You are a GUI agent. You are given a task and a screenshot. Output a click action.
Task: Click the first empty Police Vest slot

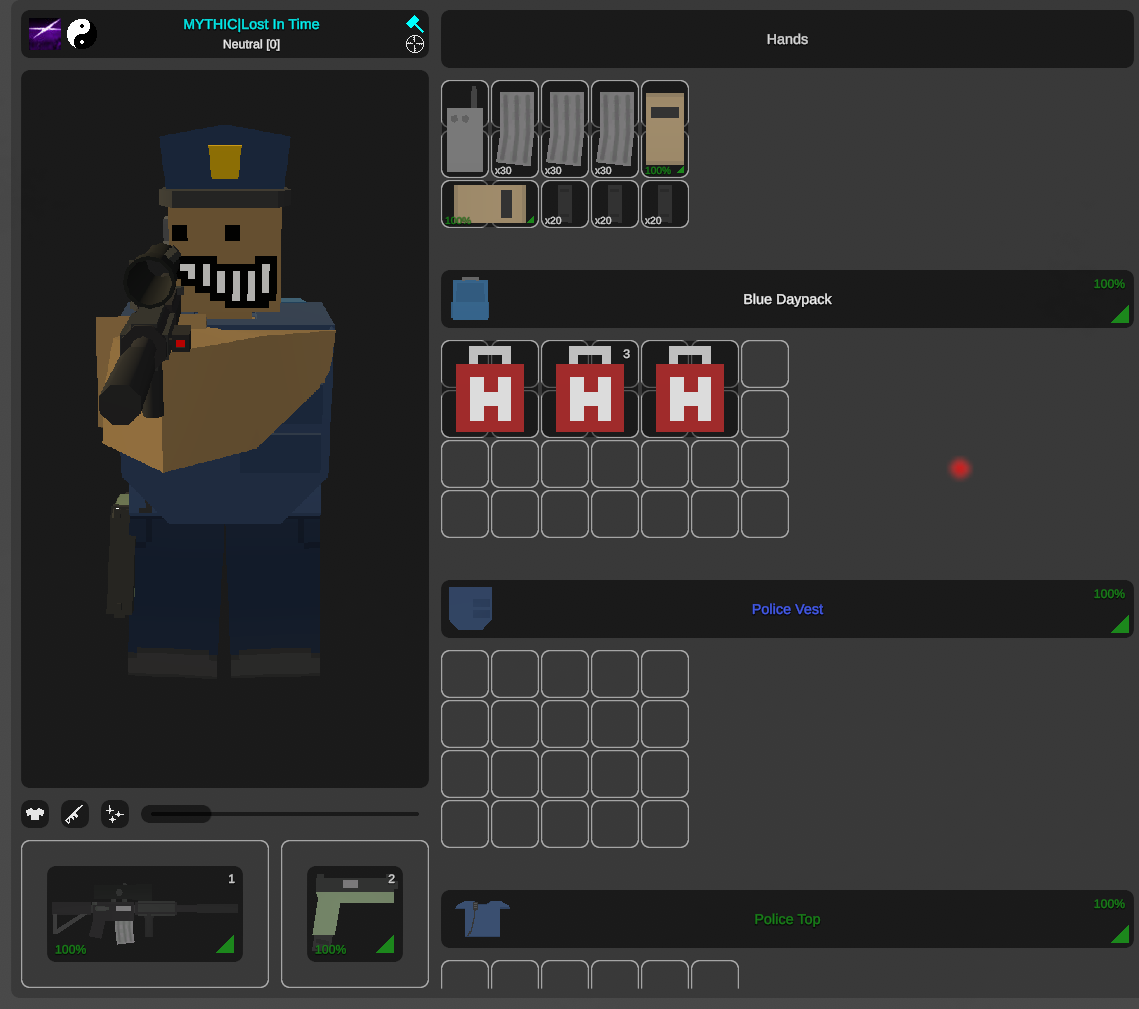pos(465,674)
